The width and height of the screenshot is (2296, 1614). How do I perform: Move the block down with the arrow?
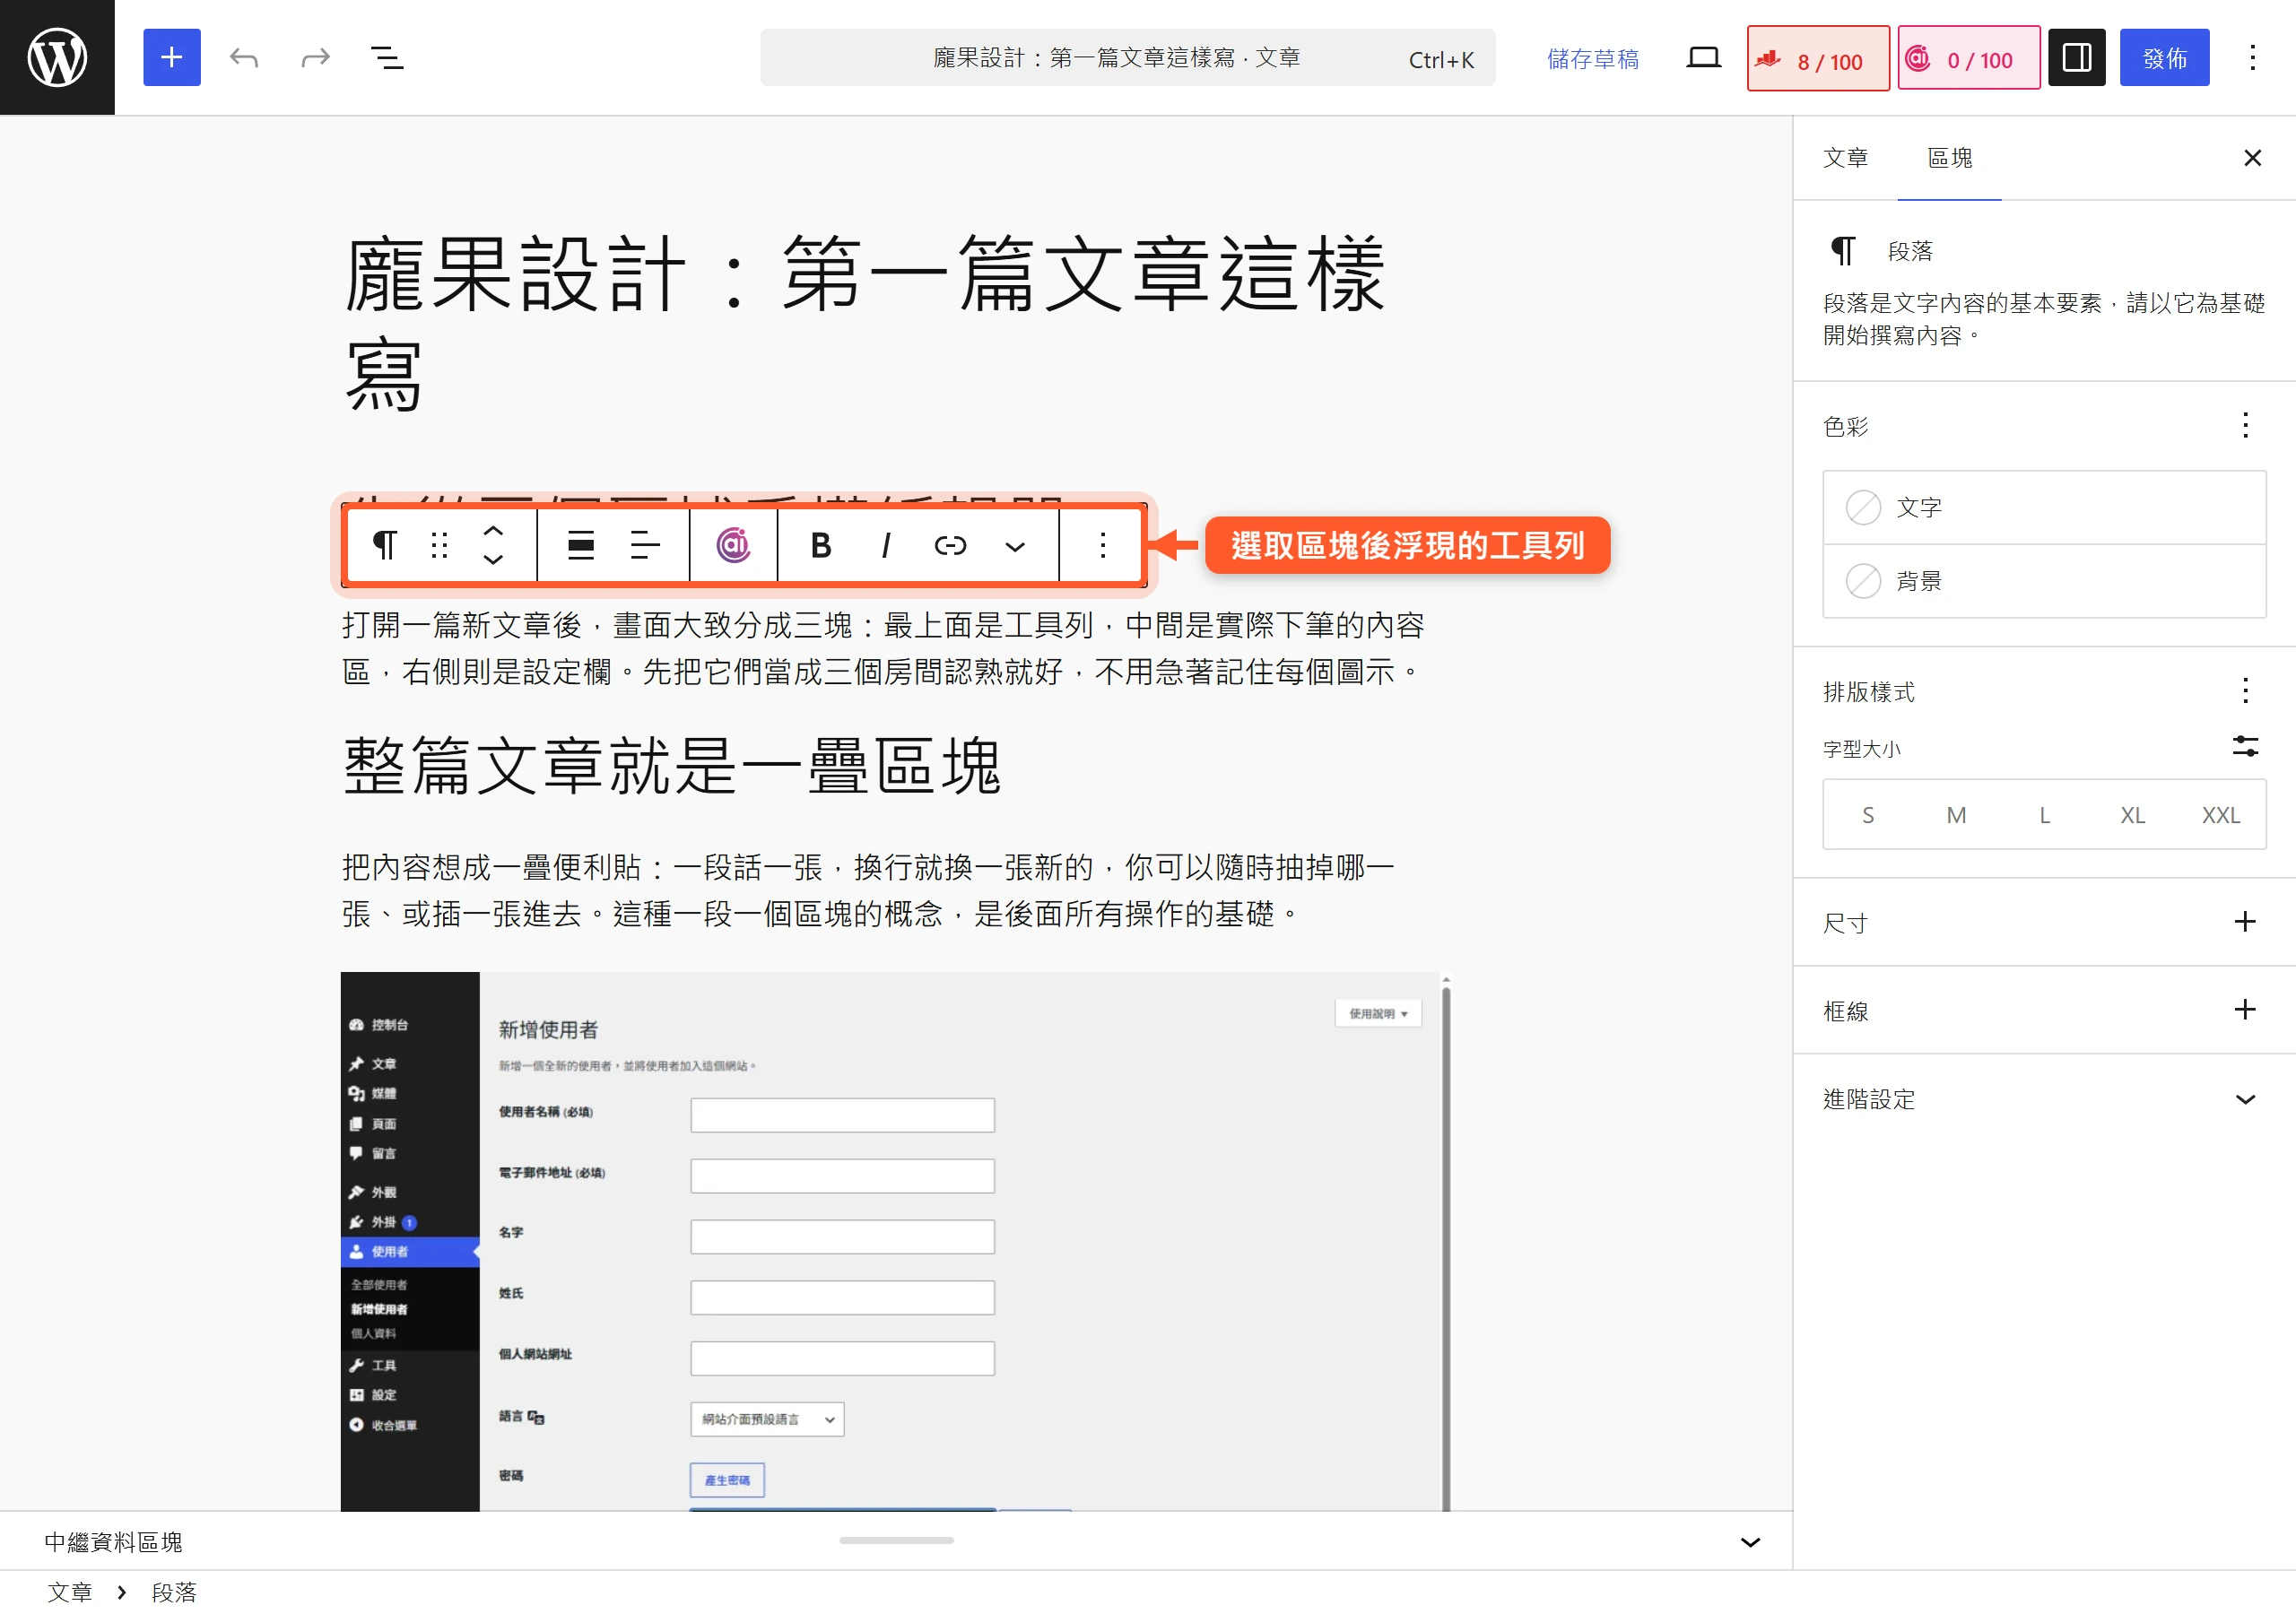[493, 560]
